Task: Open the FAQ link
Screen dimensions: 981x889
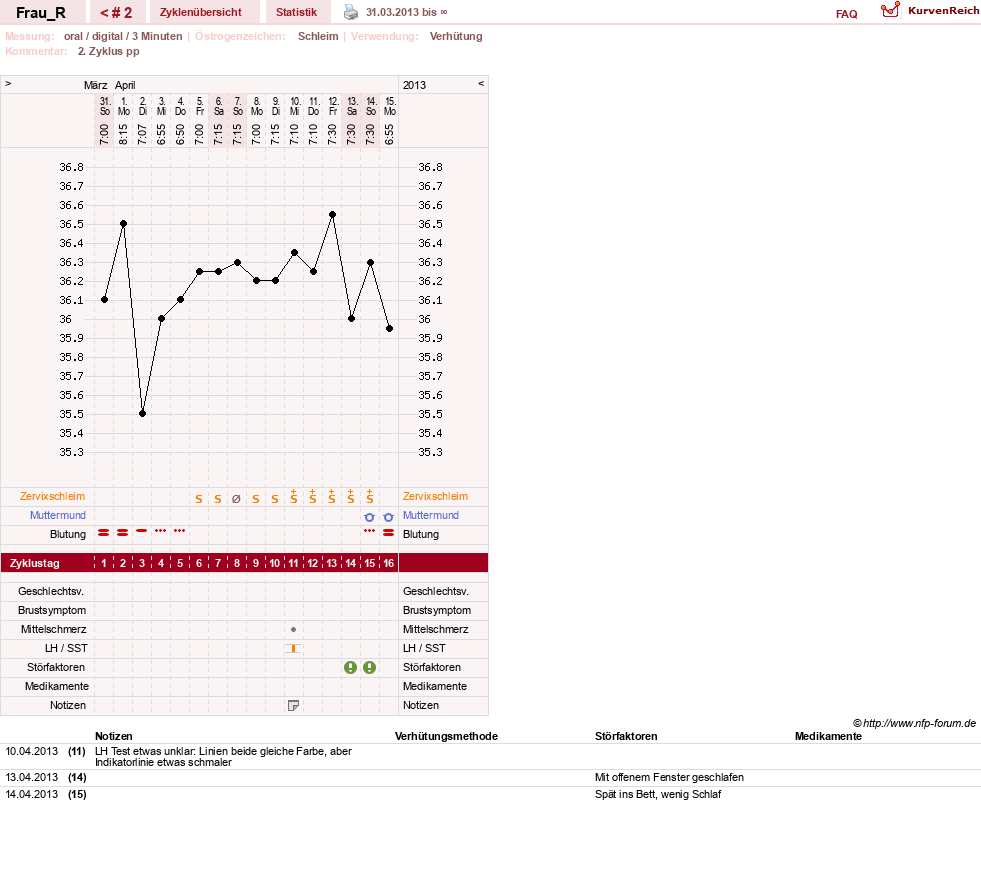Action: coord(846,14)
